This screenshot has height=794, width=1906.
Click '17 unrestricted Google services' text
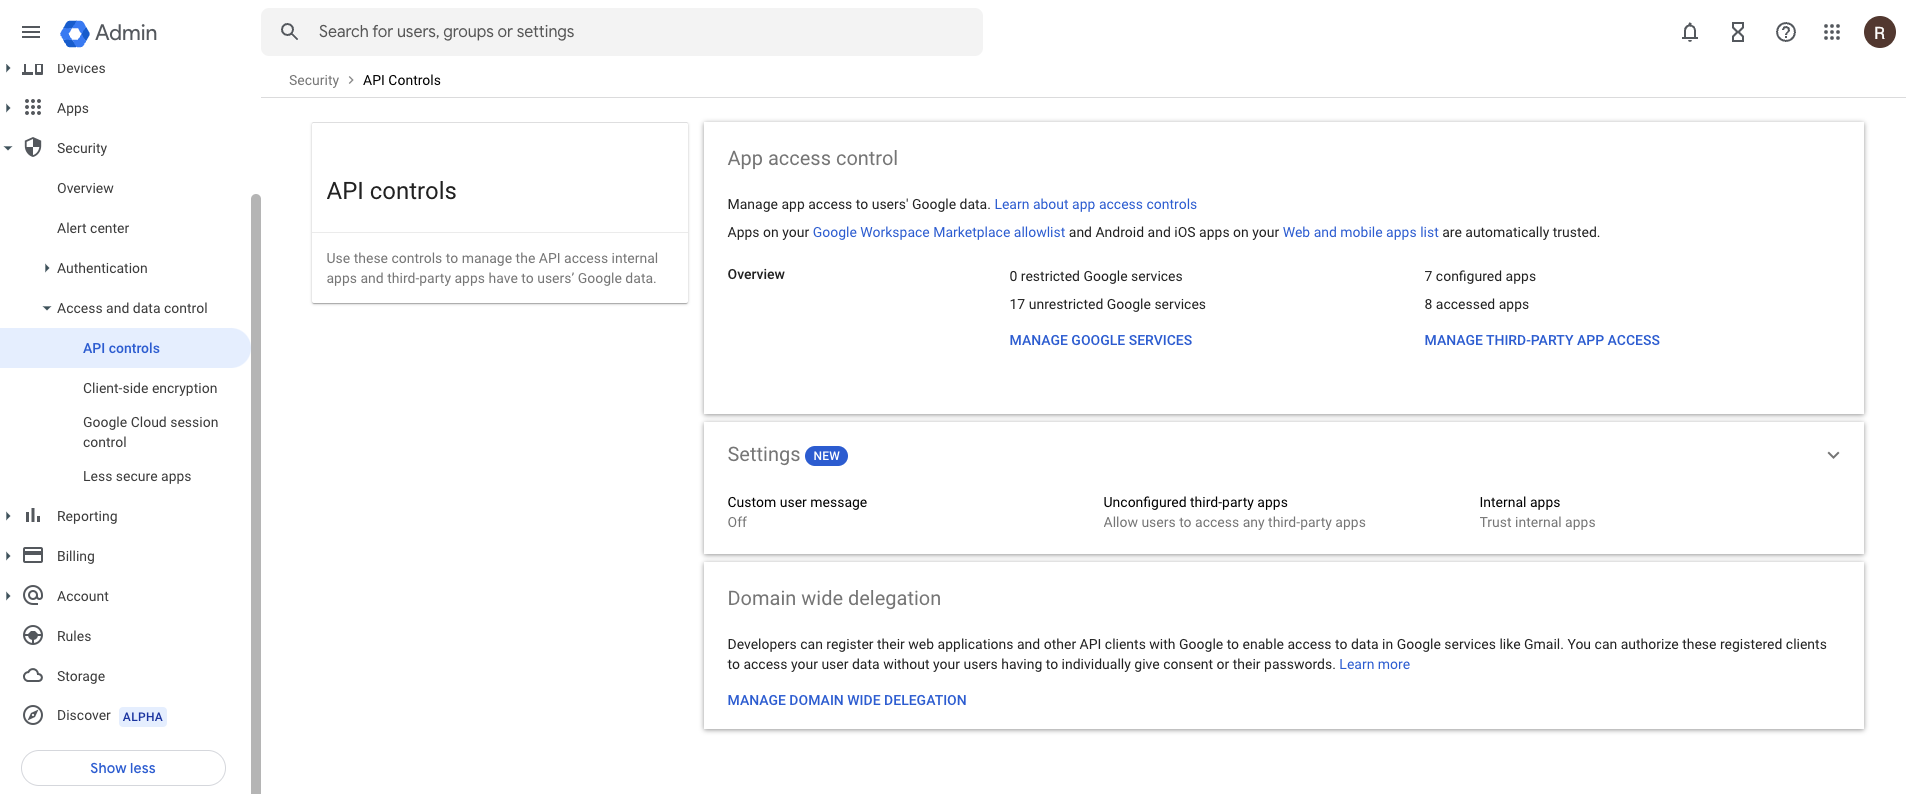click(1107, 304)
